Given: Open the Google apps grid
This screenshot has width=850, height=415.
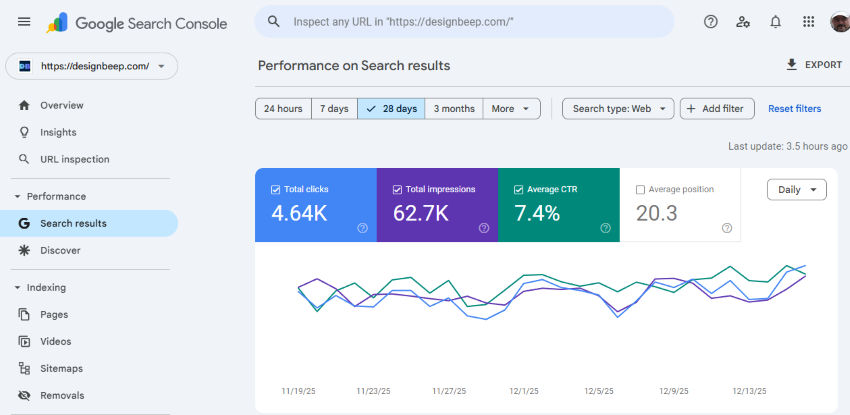Looking at the screenshot, I should pyautogui.click(x=808, y=22).
